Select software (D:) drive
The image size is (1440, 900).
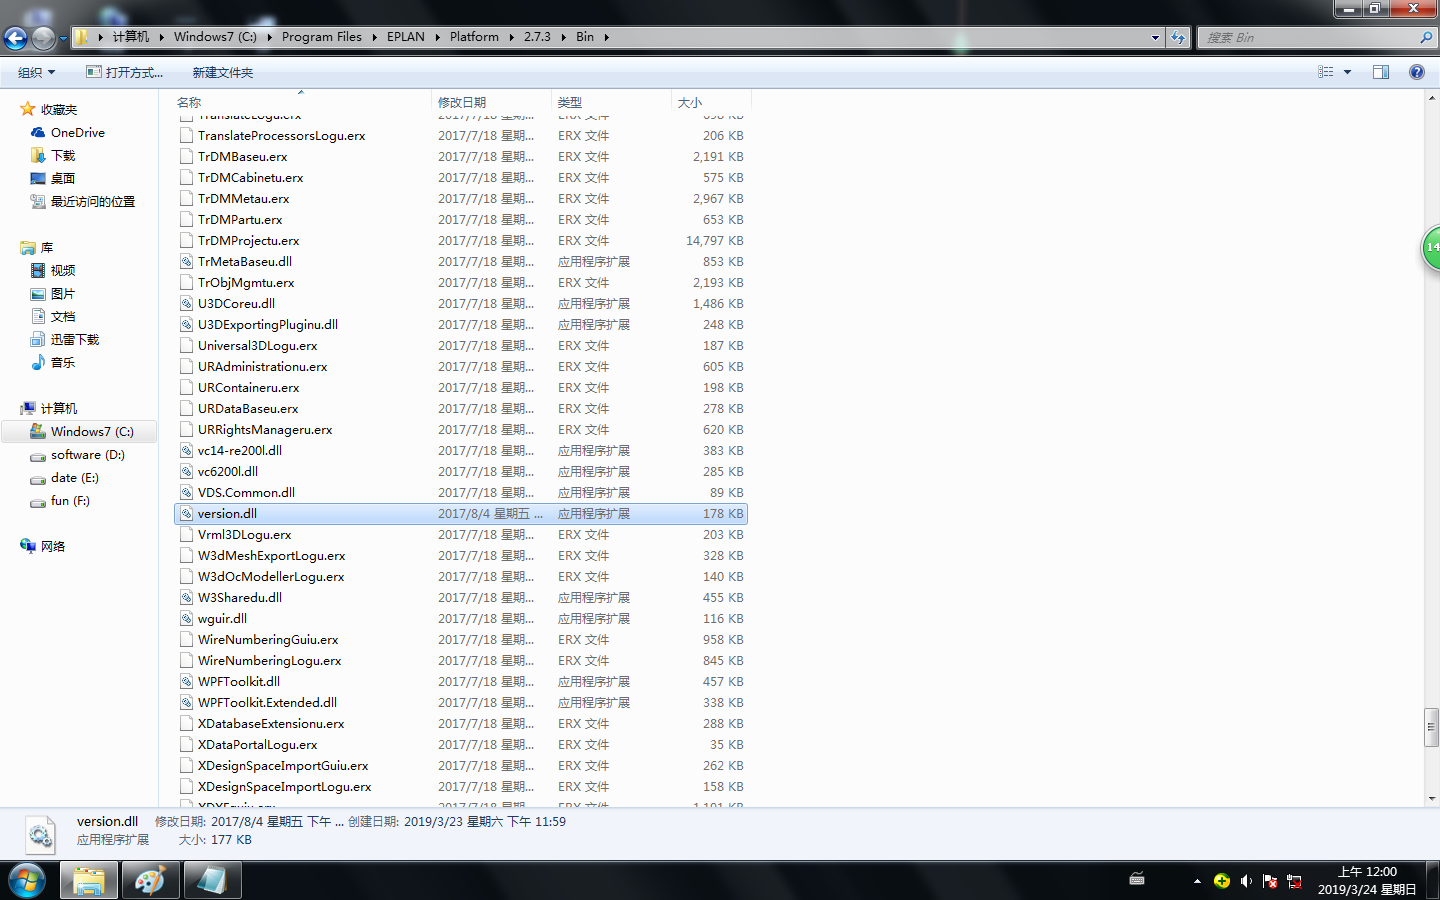click(87, 455)
